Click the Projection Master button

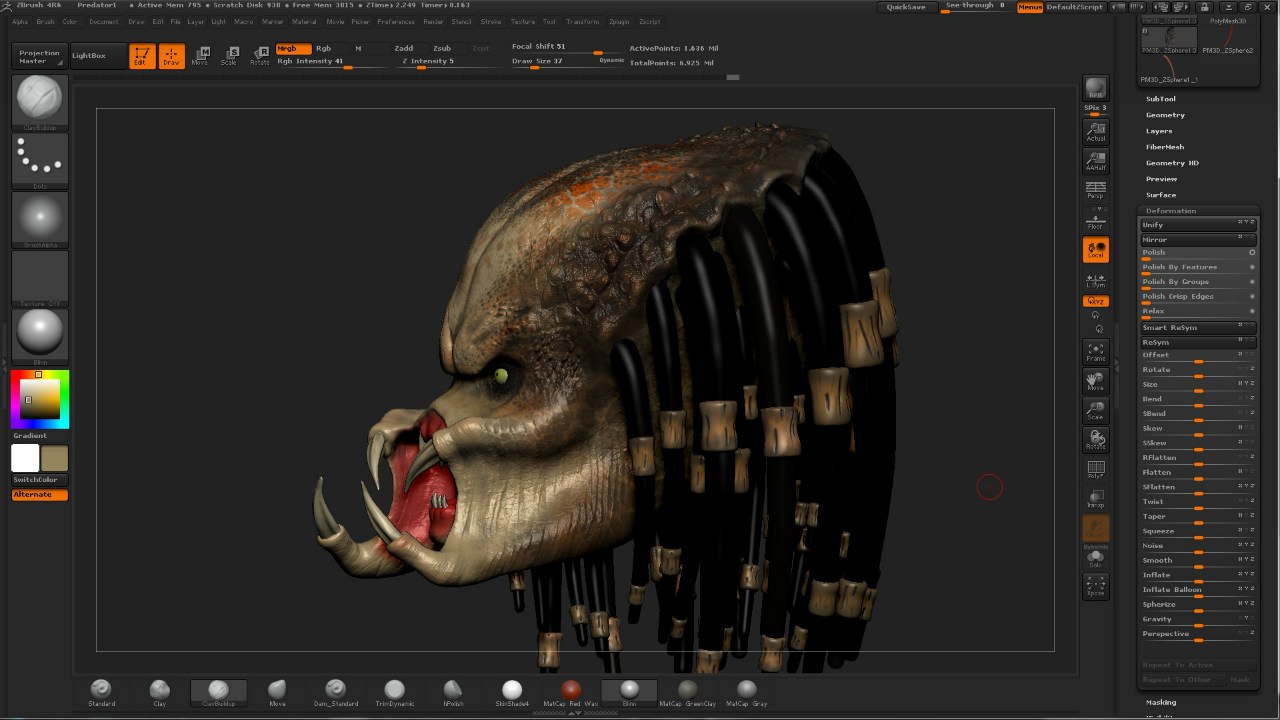click(40, 56)
